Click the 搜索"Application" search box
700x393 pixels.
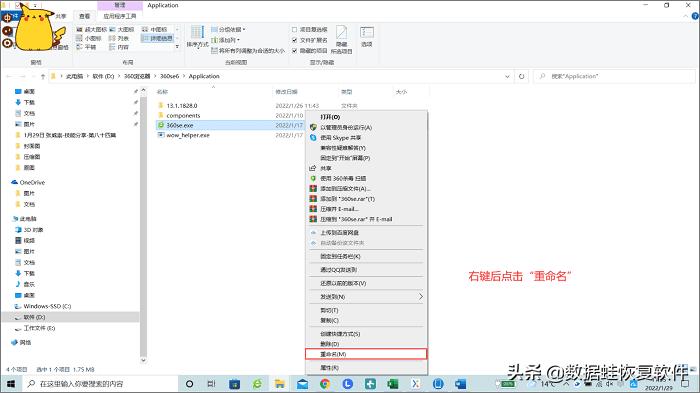pyautogui.click(x=615, y=76)
